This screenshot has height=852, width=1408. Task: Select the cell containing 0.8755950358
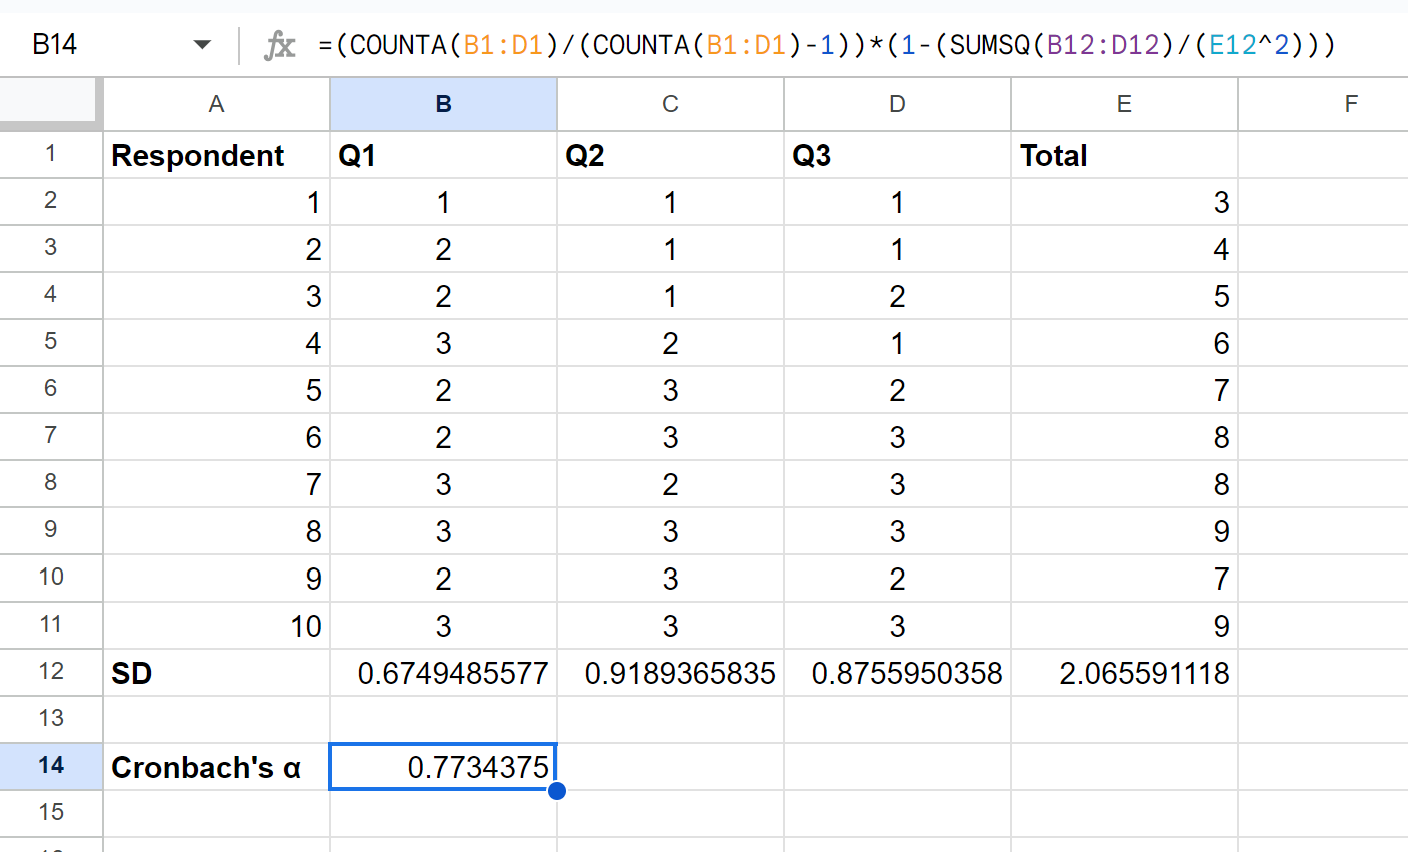(897, 673)
